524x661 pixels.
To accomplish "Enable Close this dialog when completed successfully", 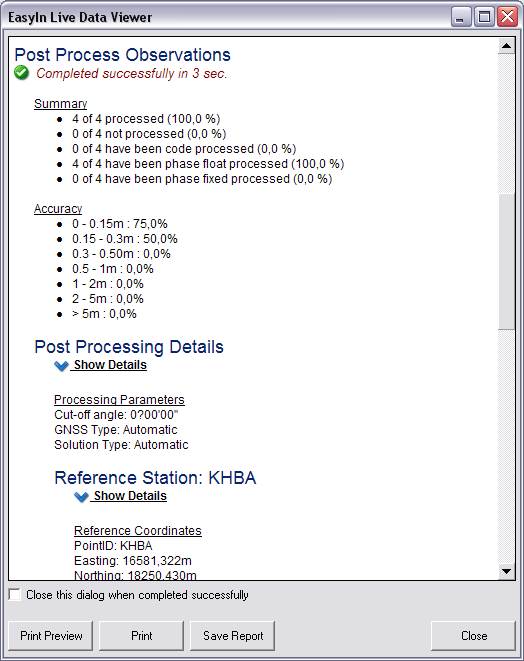I will [15, 594].
